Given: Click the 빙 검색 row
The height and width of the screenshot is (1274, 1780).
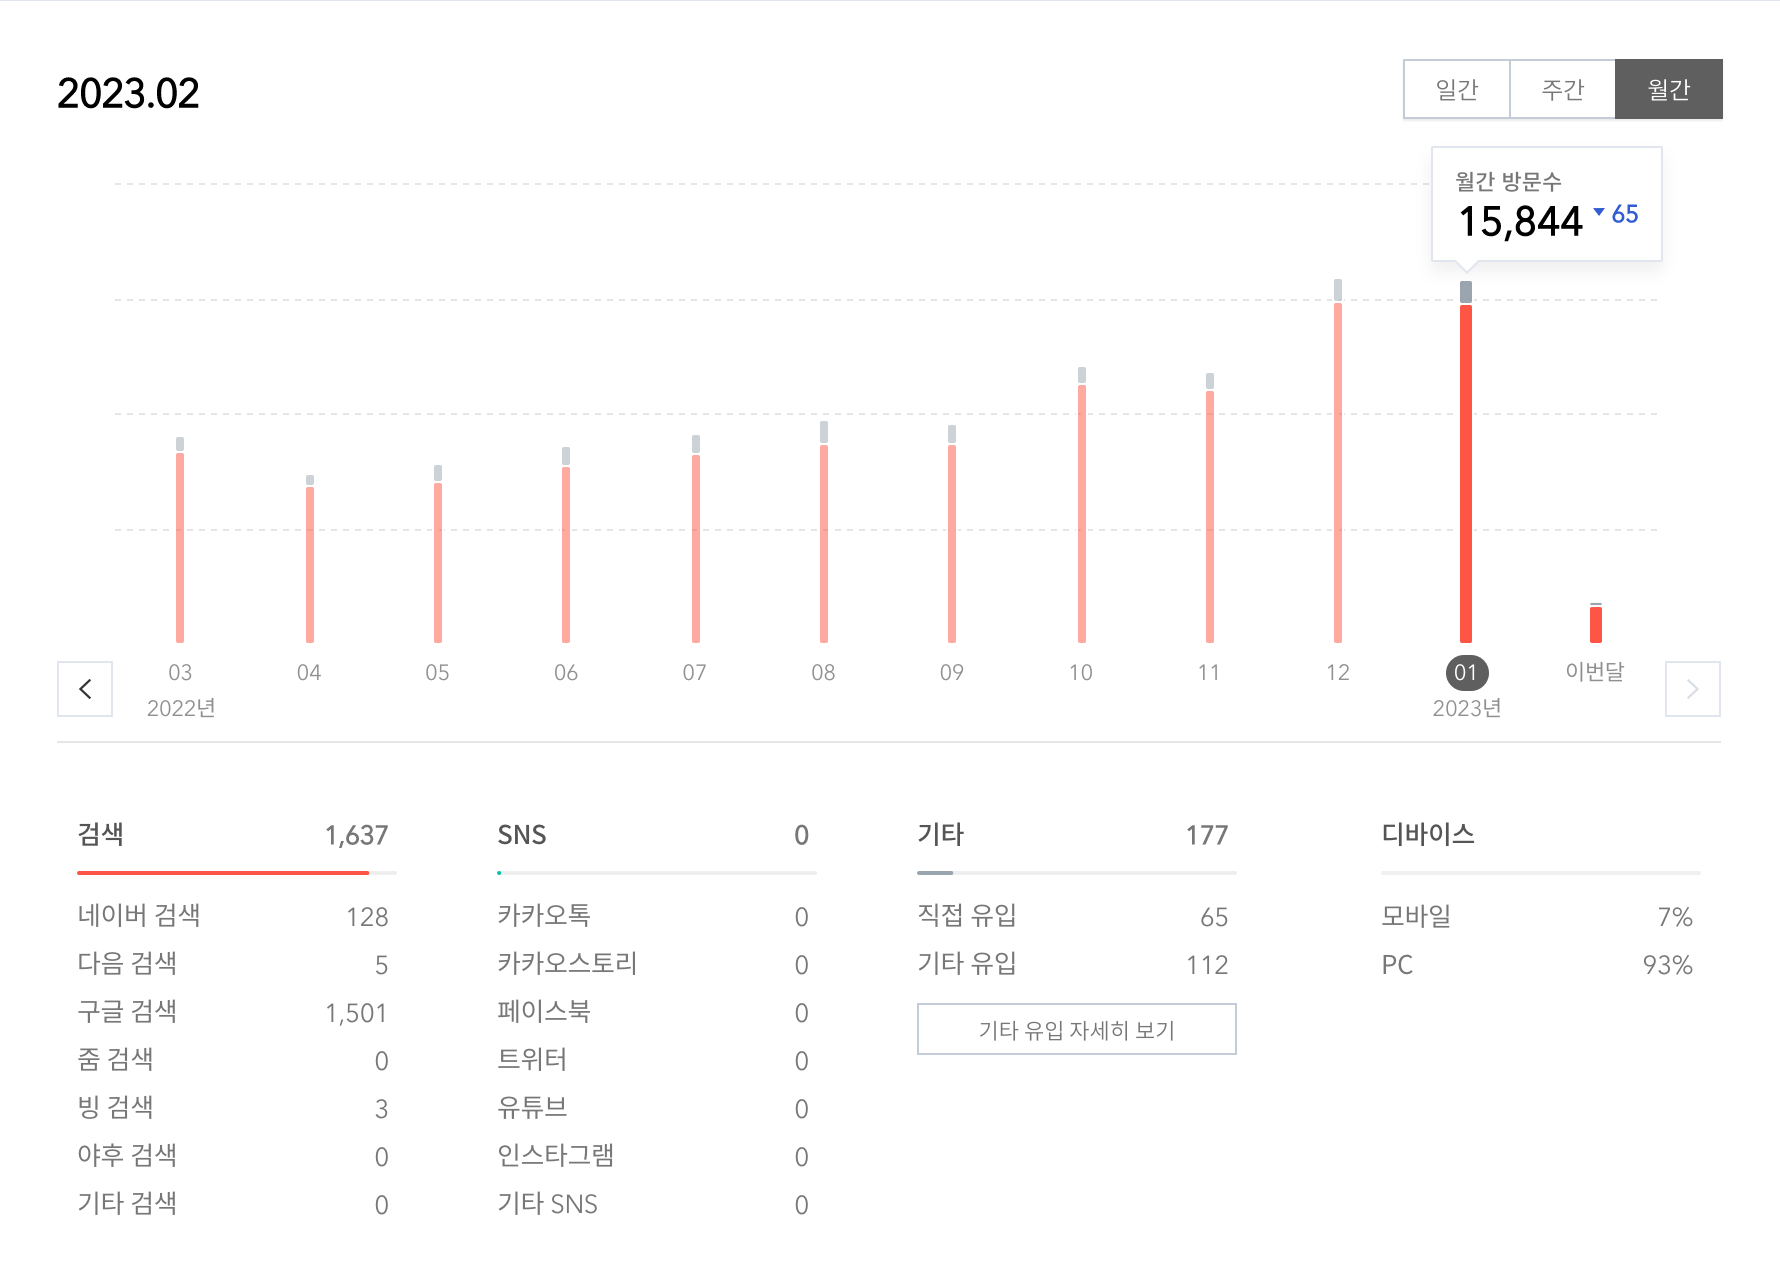Looking at the screenshot, I should coord(233,1108).
